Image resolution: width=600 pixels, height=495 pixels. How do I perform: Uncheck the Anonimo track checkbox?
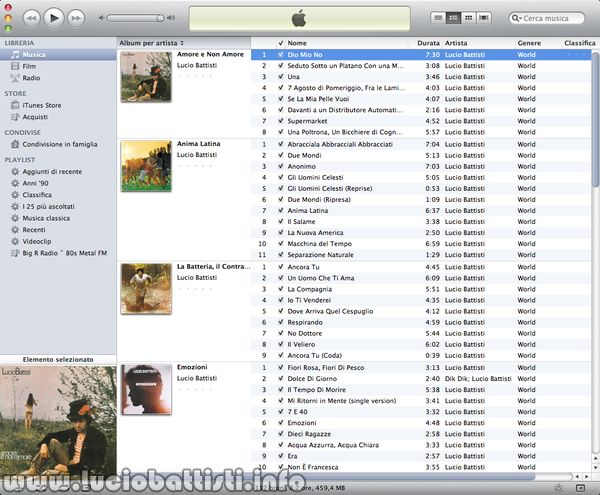coord(281,166)
